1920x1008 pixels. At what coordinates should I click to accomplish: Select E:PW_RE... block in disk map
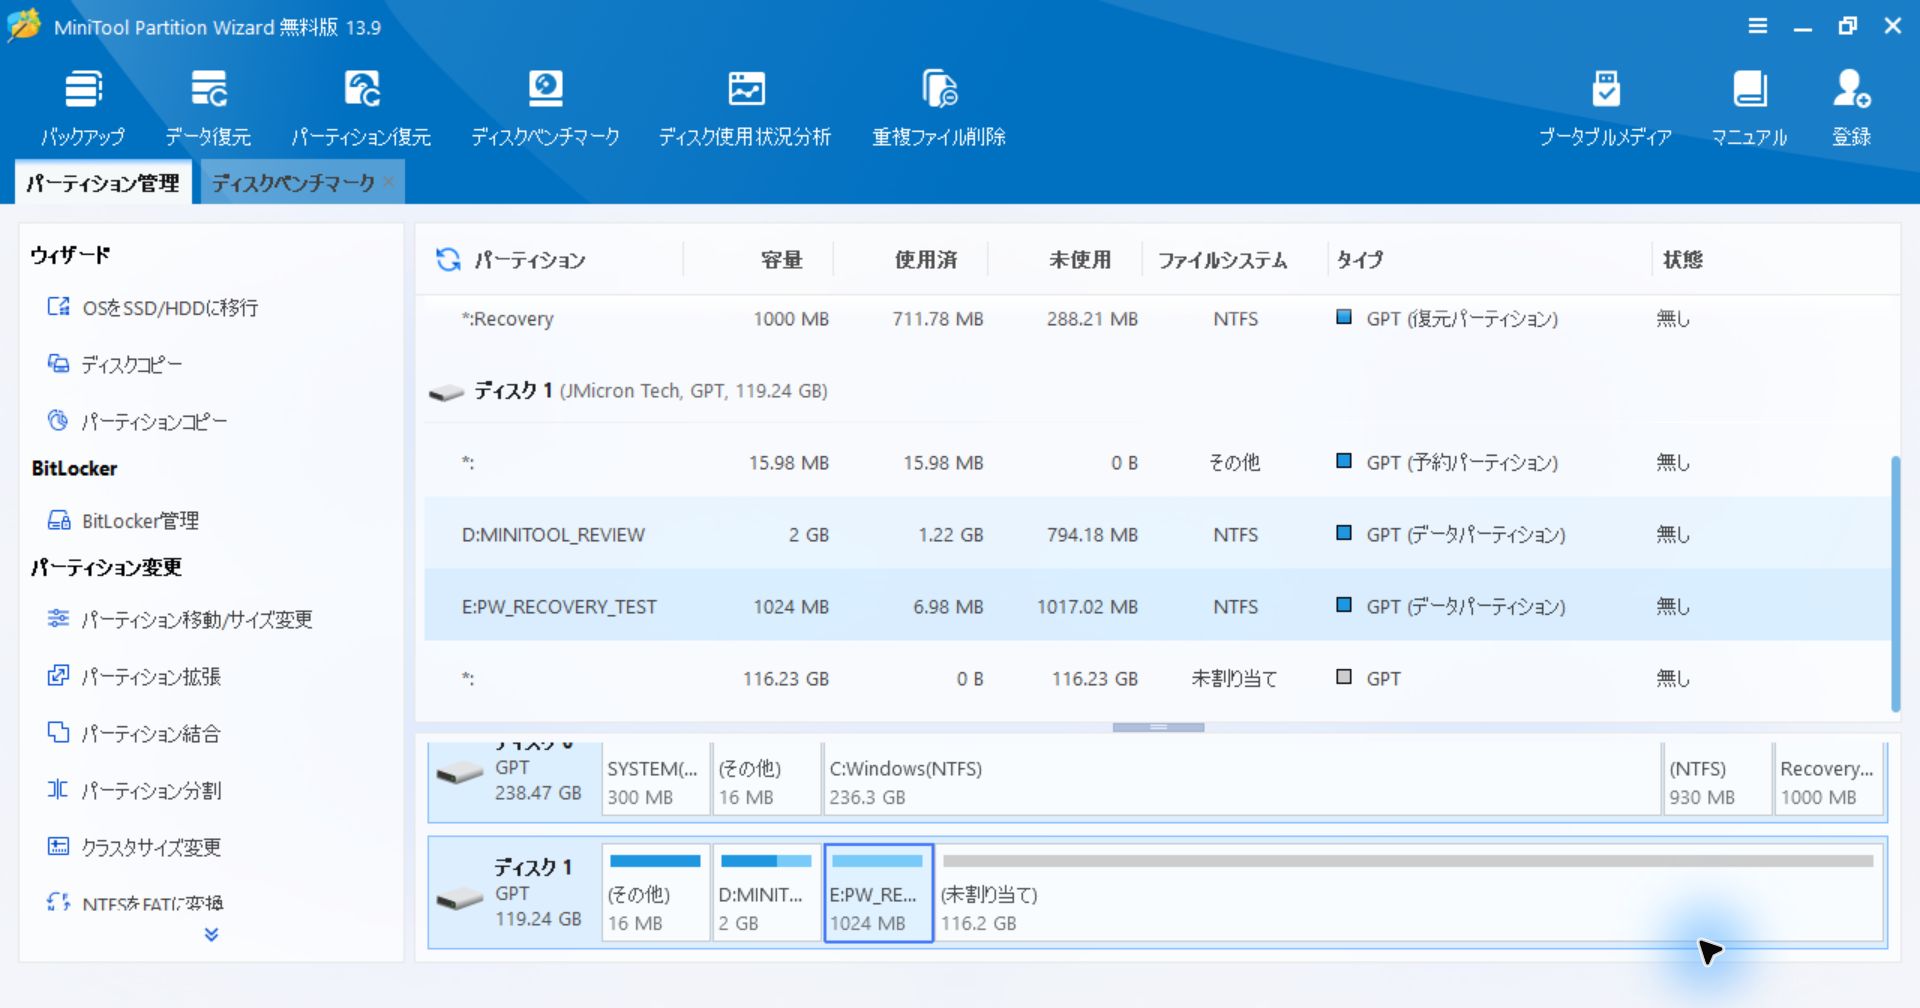tap(878, 893)
